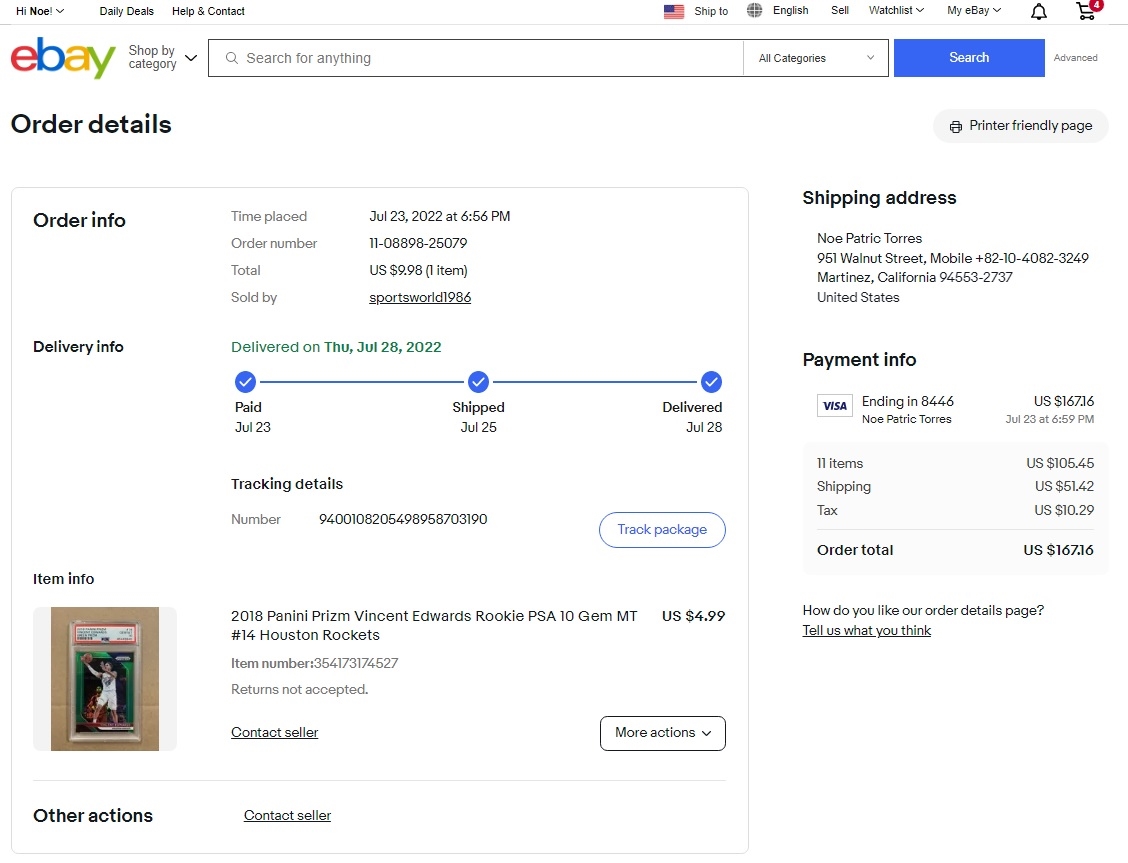Open seller sportsworld1986 profile
Image resolution: width=1128 pixels, height=863 pixels.
pos(420,298)
